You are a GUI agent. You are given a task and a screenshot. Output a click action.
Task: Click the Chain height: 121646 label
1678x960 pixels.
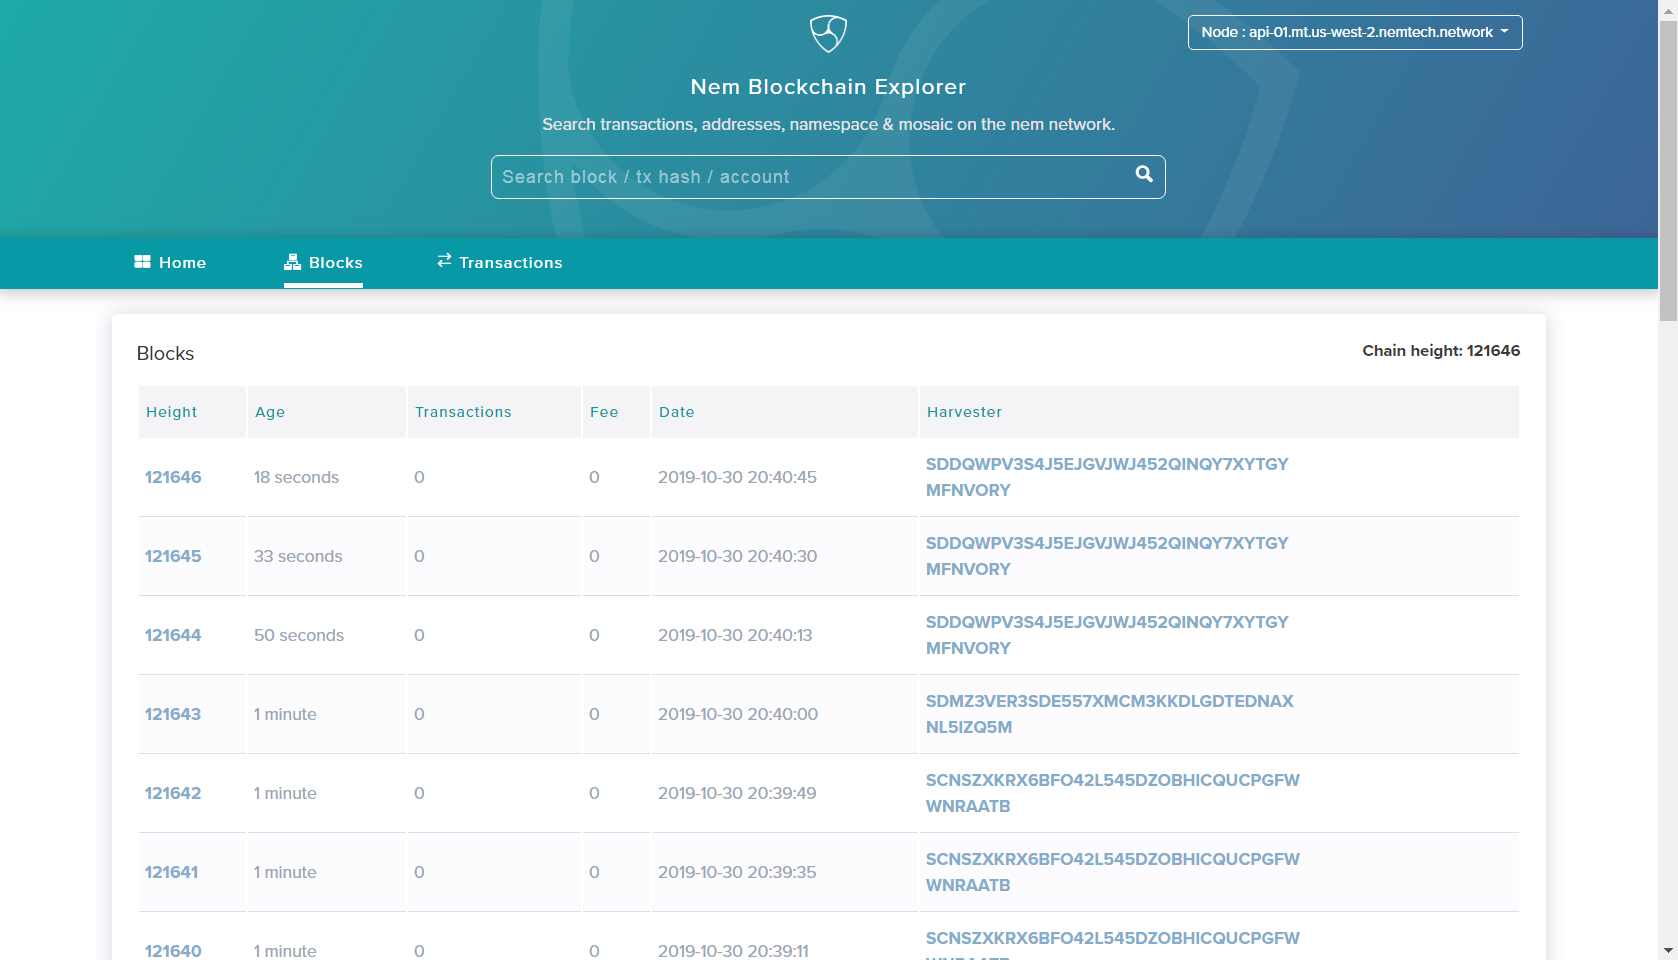pyautogui.click(x=1441, y=351)
